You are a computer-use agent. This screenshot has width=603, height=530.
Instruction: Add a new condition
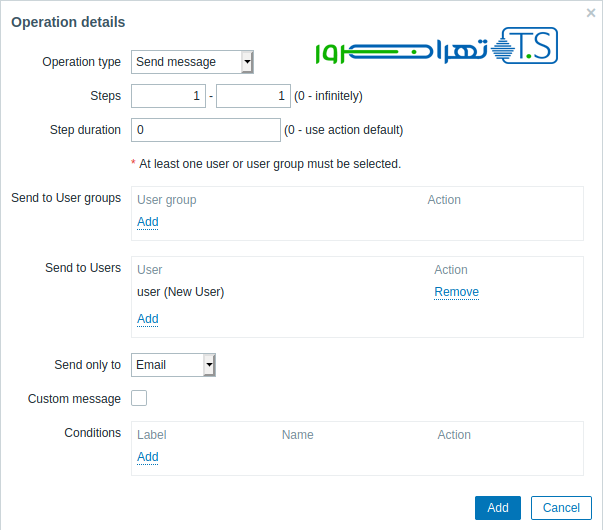148,457
